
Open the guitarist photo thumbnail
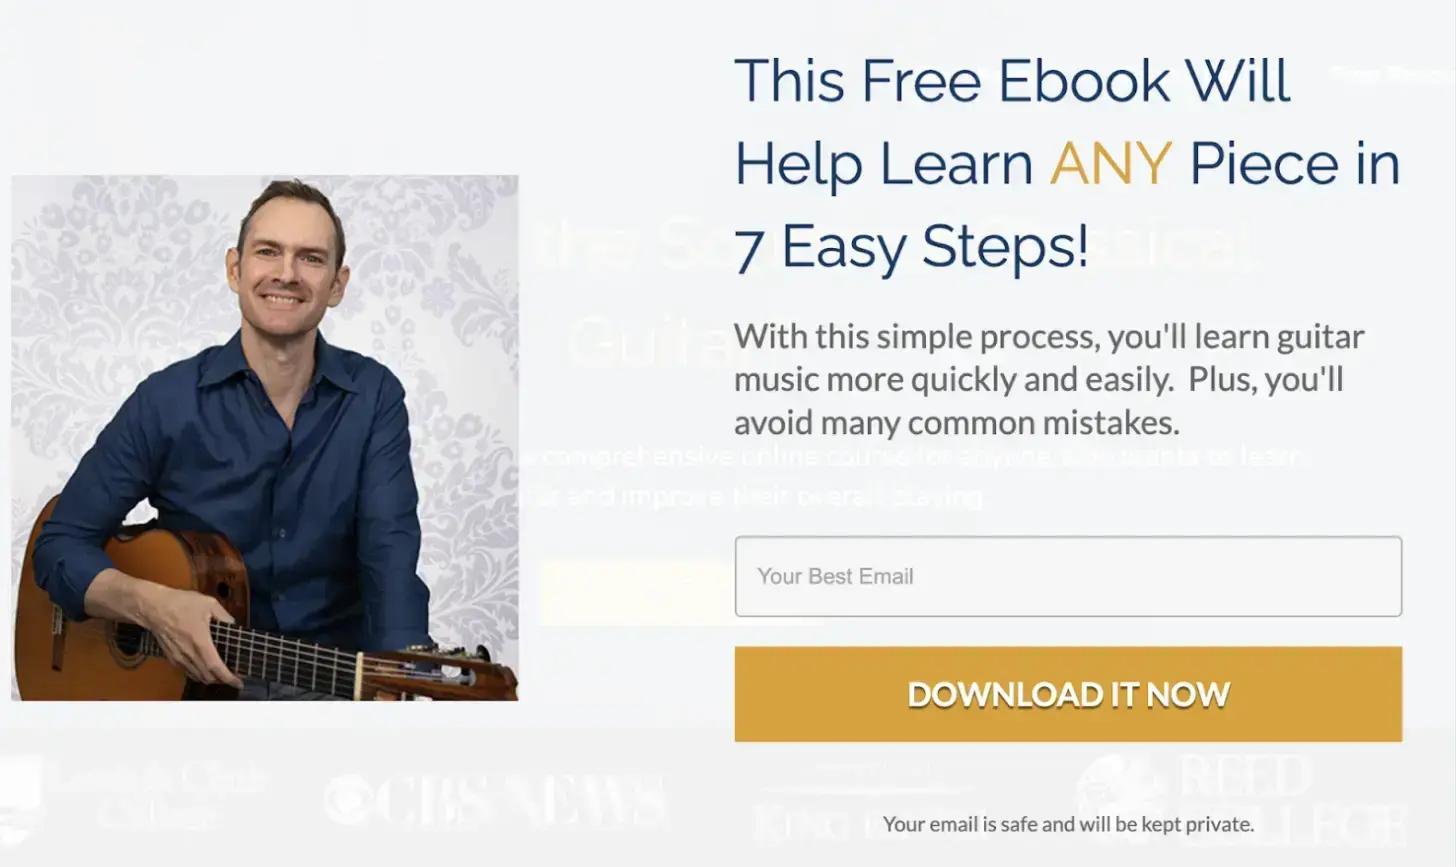point(265,438)
